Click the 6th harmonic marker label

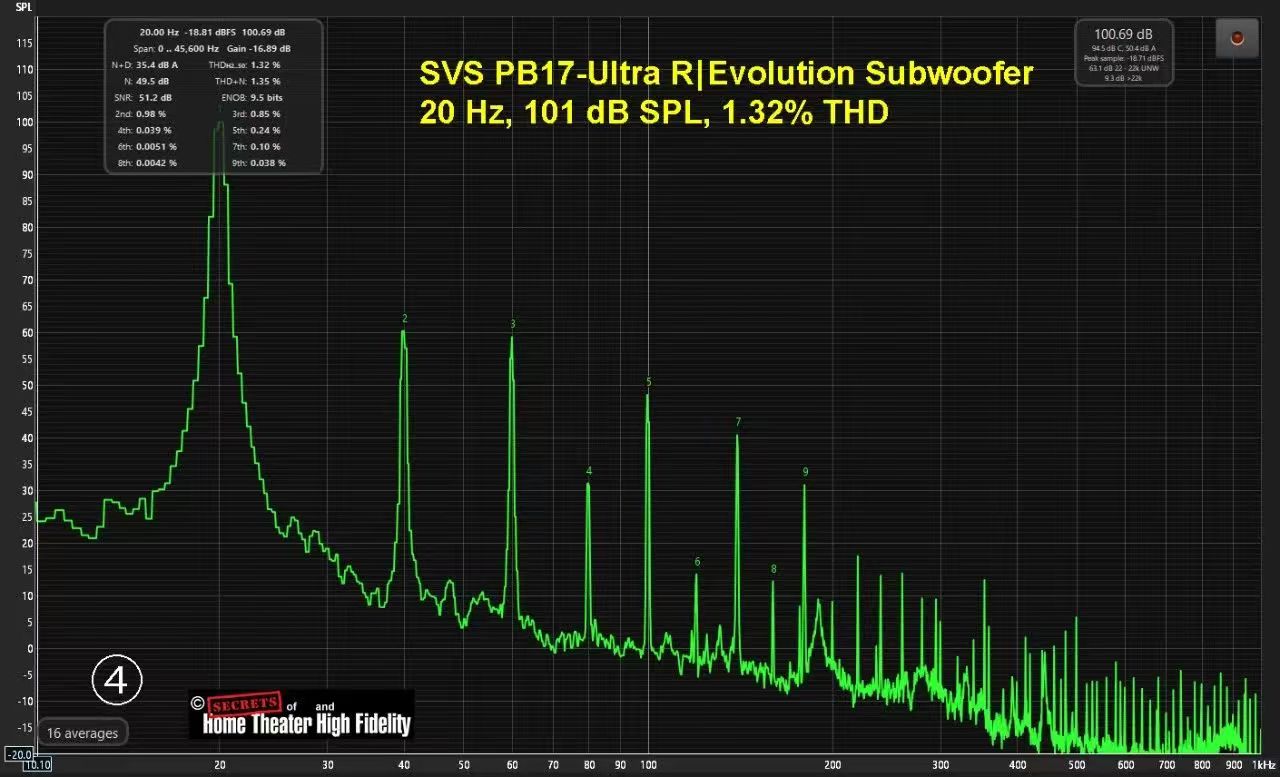[697, 562]
